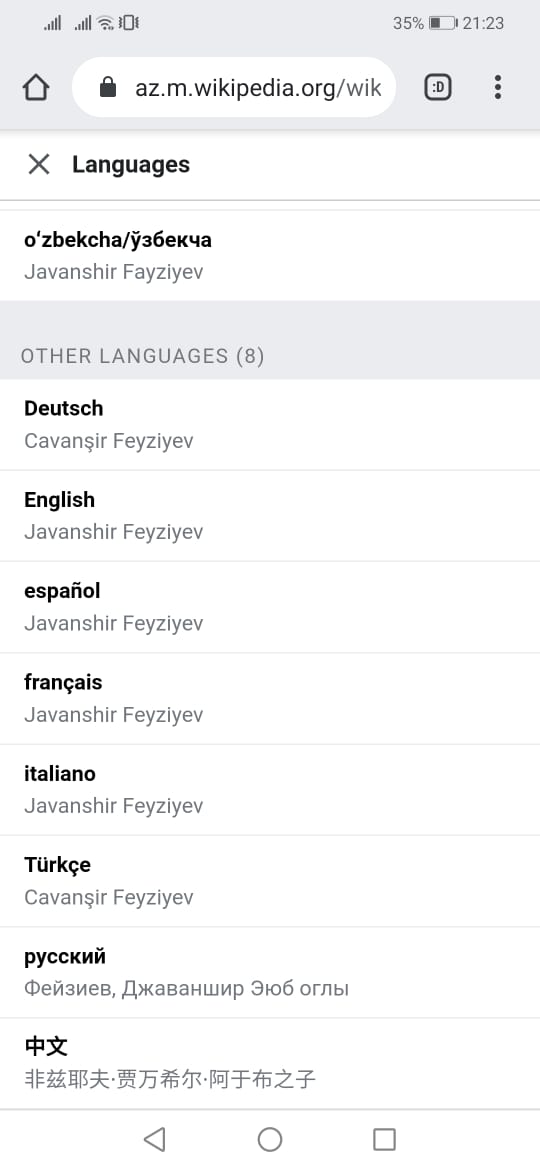This screenshot has width=540, height=1170.
Task: Open the français article link
Action: pyautogui.click(x=270, y=698)
